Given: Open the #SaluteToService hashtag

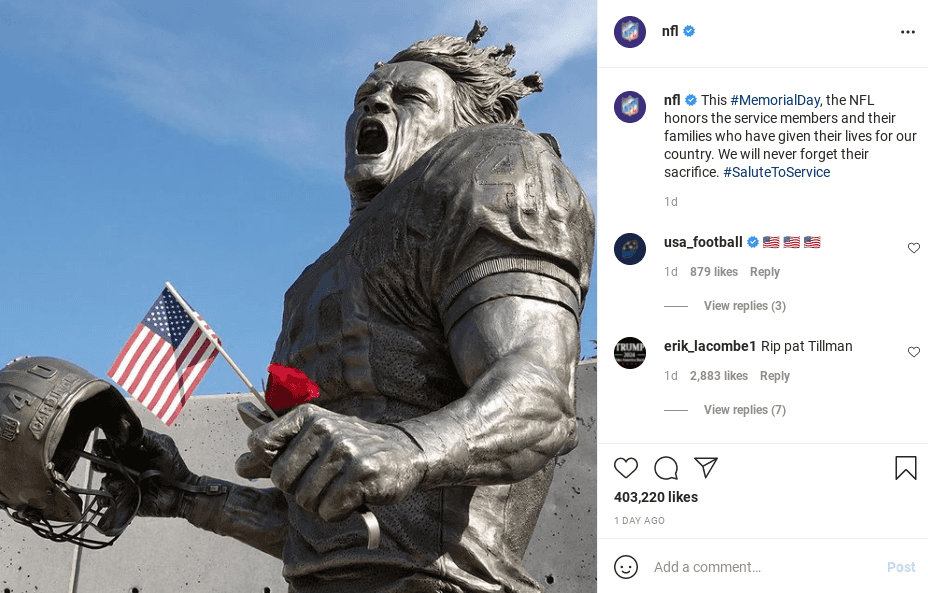Looking at the screenshot, I should coord(776,172).
